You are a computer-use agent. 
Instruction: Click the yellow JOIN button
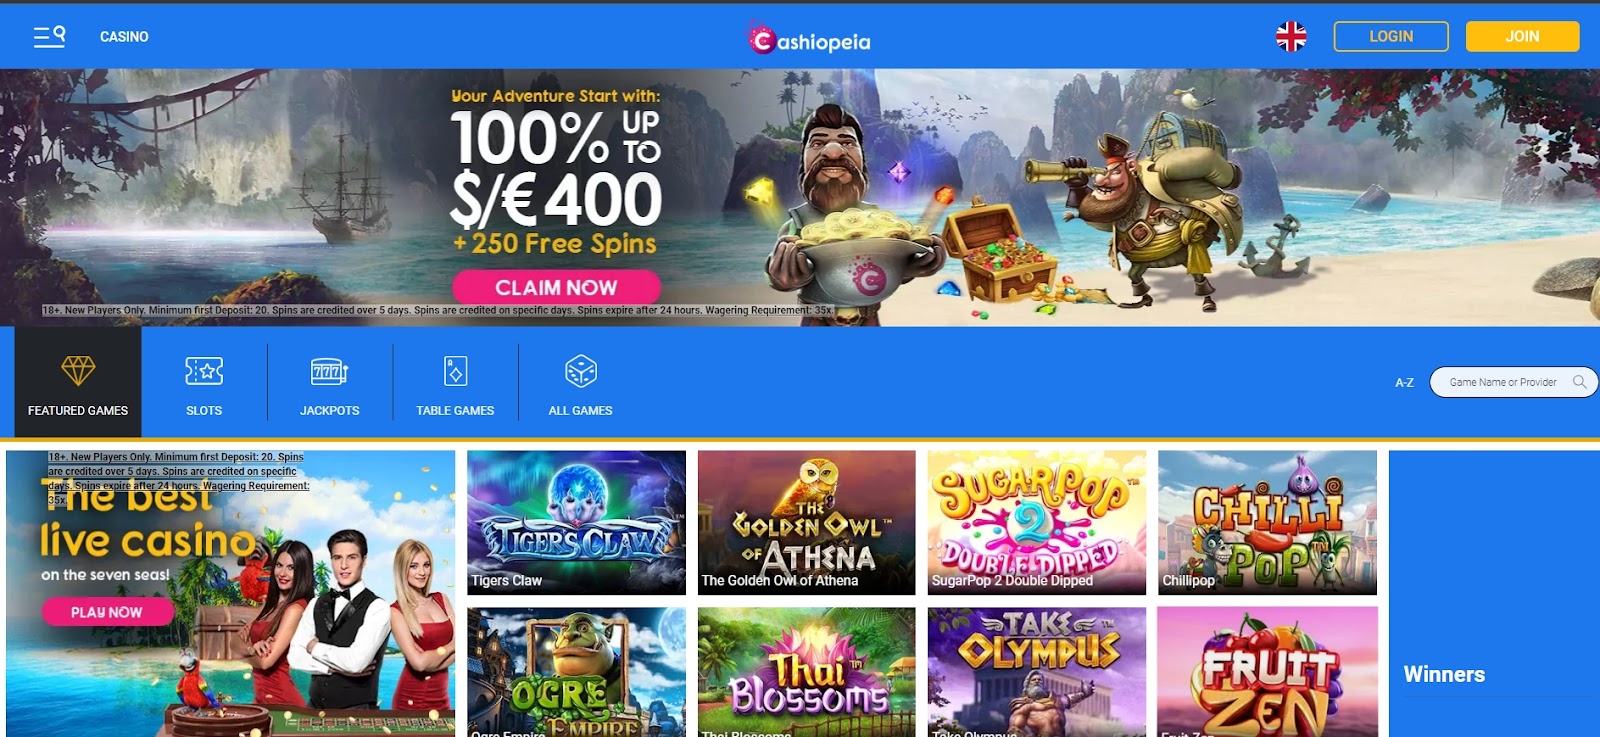coord(1522,36)
